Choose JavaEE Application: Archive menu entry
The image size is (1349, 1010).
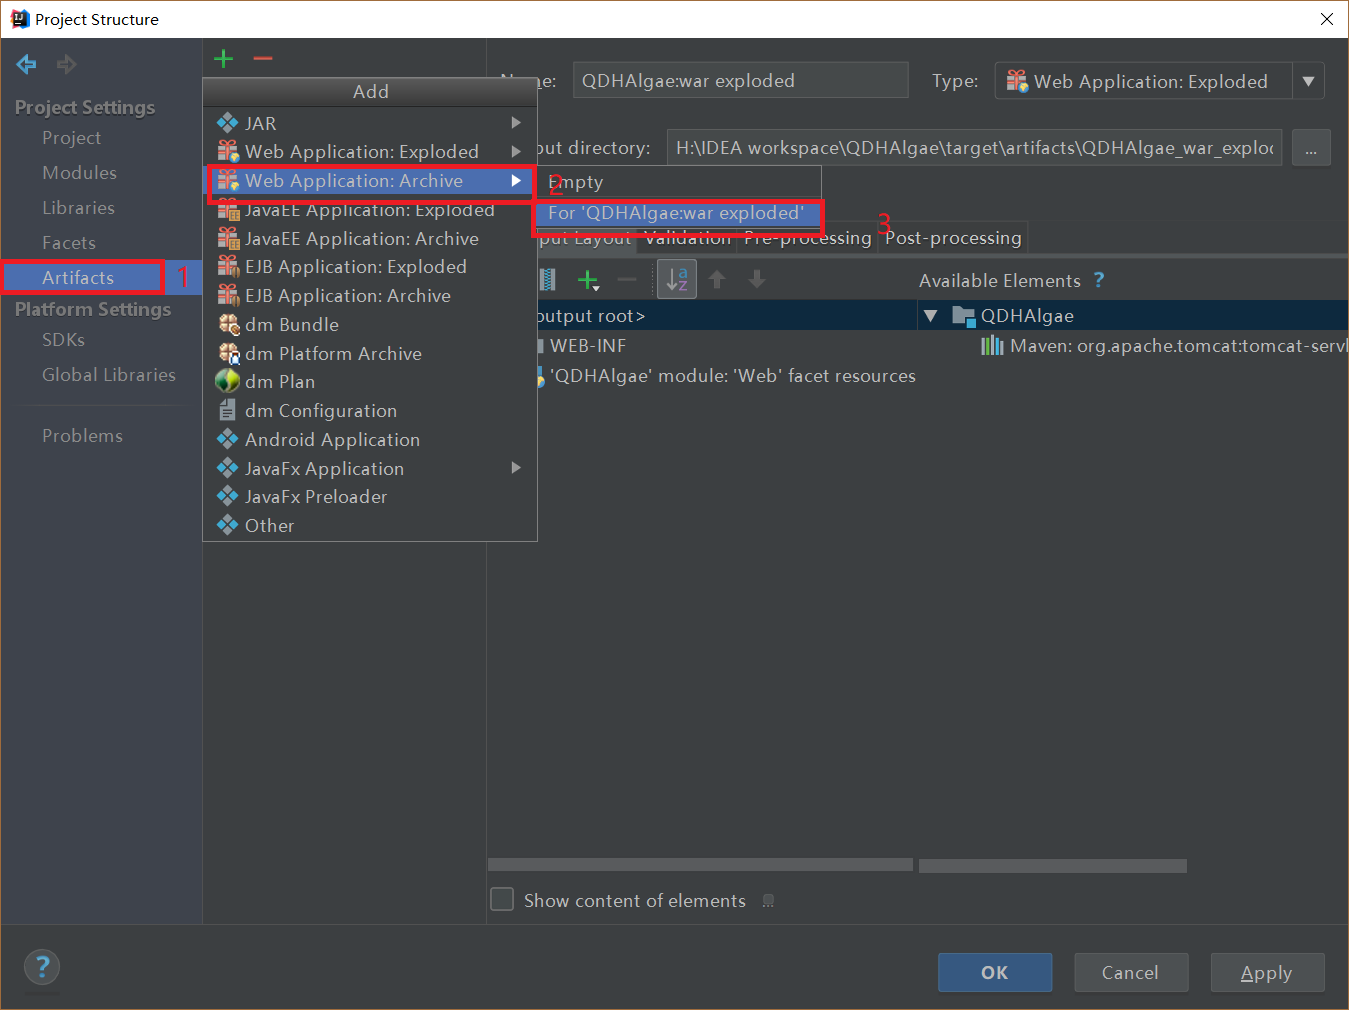coord(370,239)
